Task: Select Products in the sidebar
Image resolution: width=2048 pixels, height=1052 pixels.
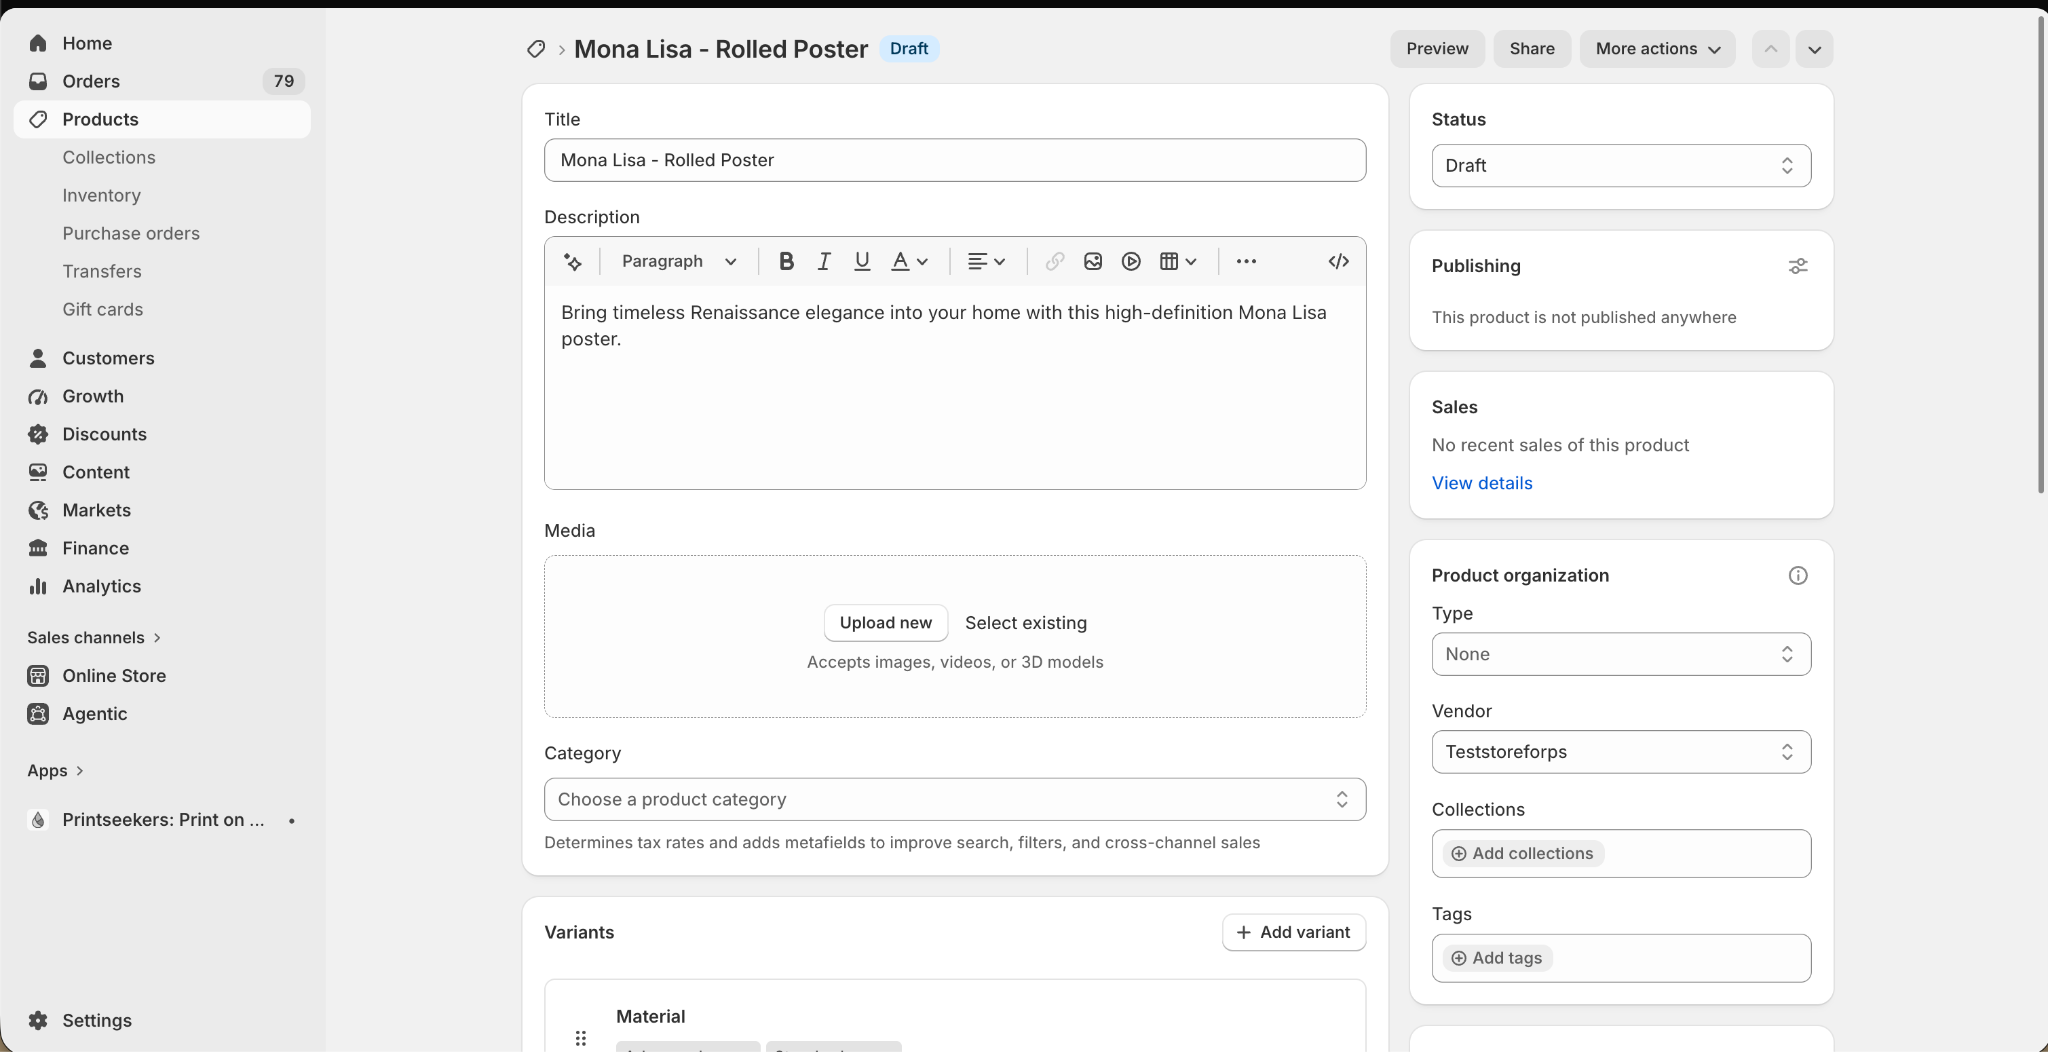Action: 162,119
